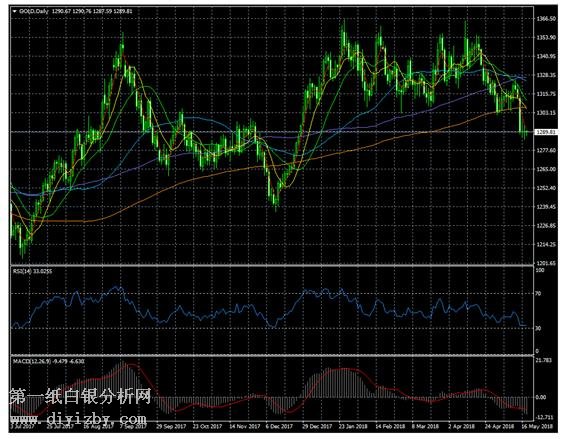
Task: Click the divider between price and RSI panes
Action: 272,266
